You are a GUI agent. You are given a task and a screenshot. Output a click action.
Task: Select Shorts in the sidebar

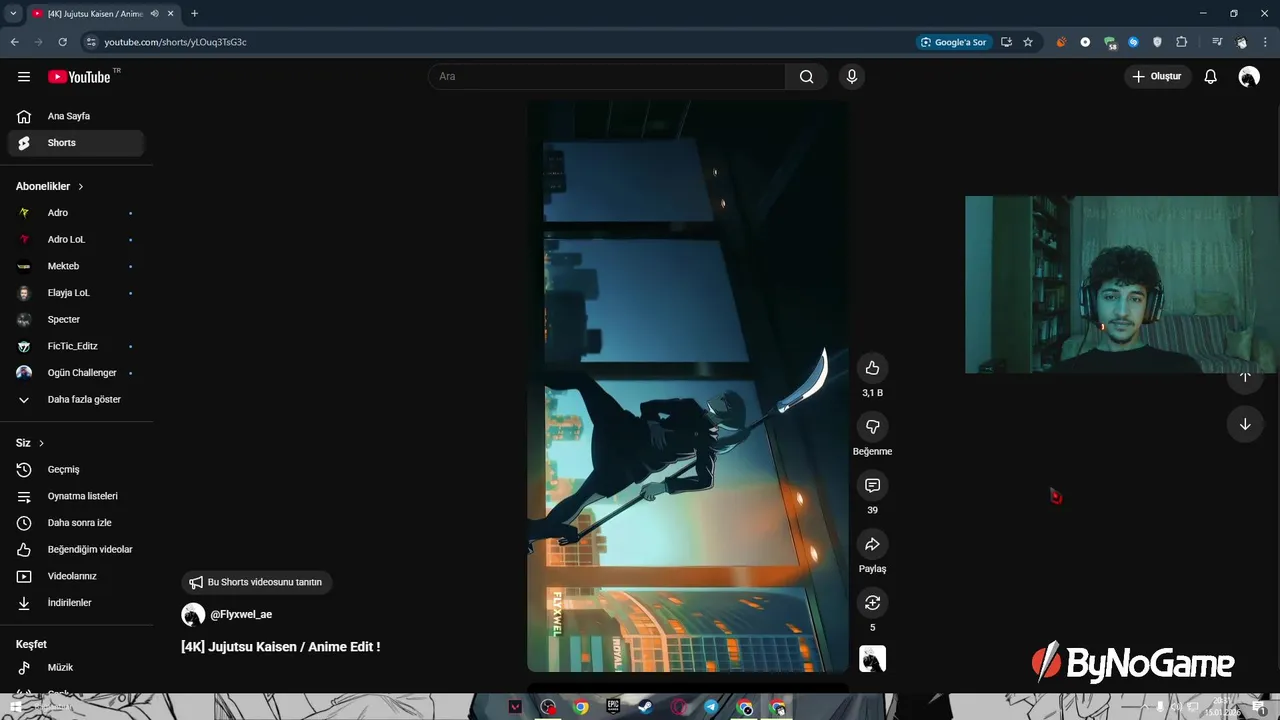coord(76,143)
